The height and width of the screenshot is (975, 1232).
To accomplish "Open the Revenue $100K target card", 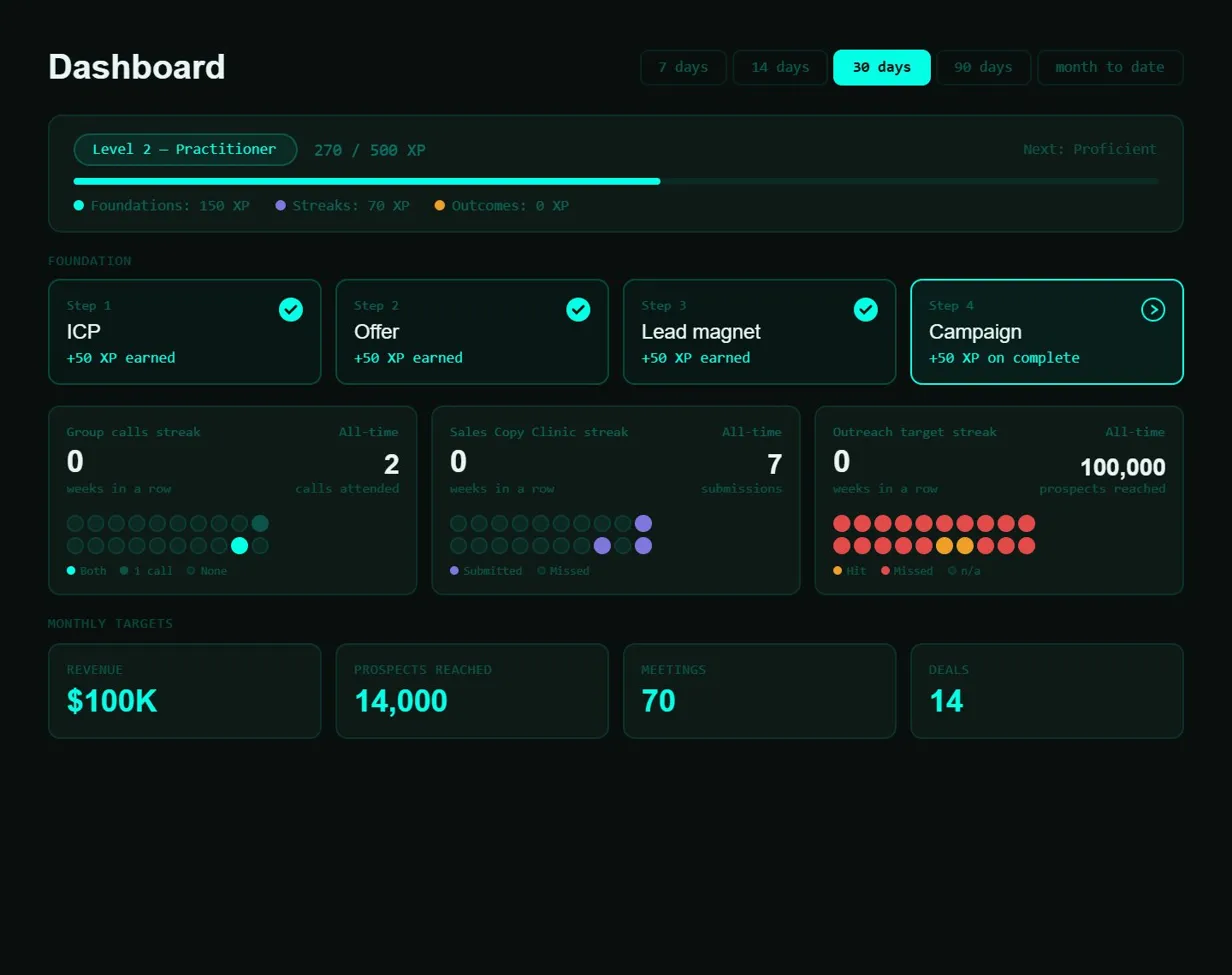I will (185, 691).
